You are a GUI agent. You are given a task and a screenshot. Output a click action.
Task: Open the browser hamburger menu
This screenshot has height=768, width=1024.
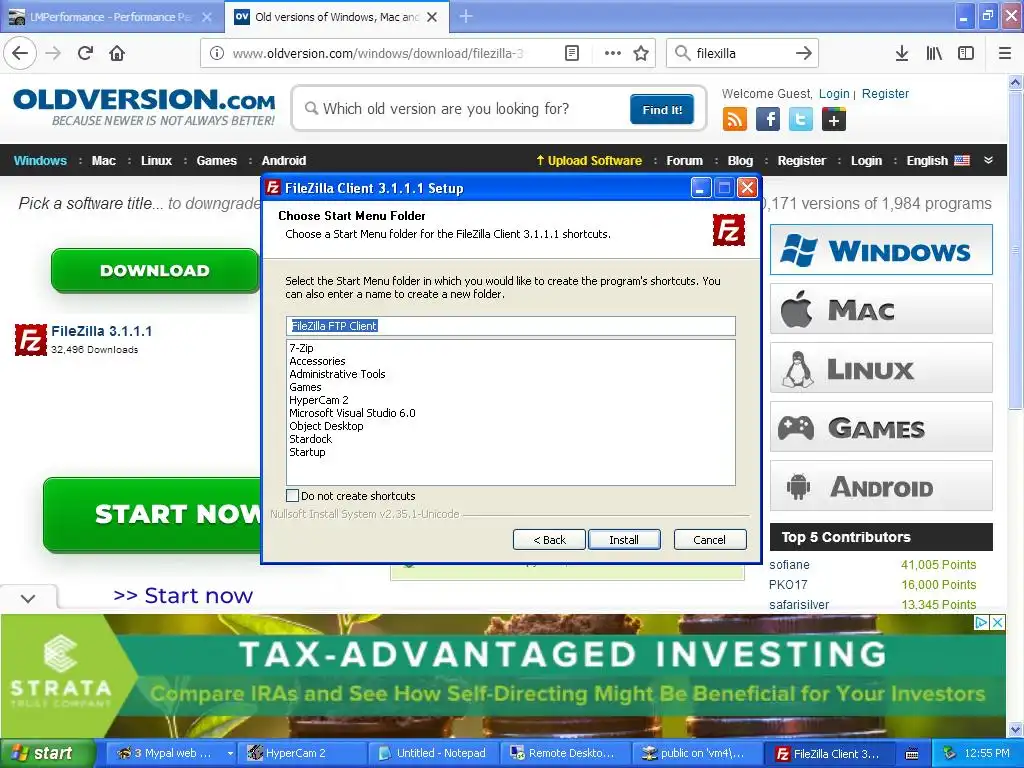click(1005, 53)
